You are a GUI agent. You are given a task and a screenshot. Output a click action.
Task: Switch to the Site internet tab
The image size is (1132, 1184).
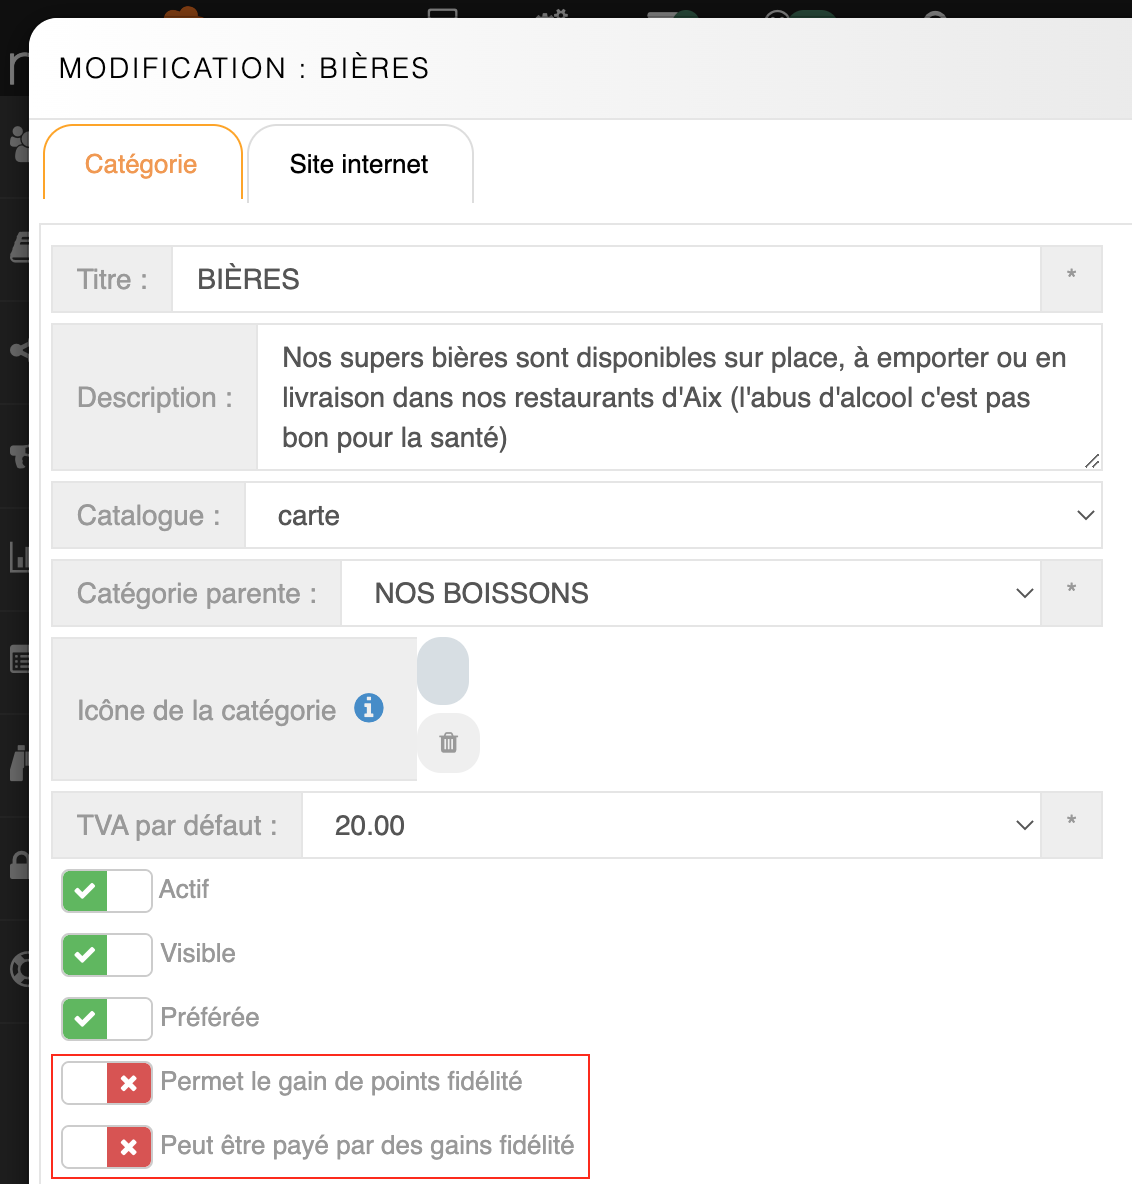359,165
